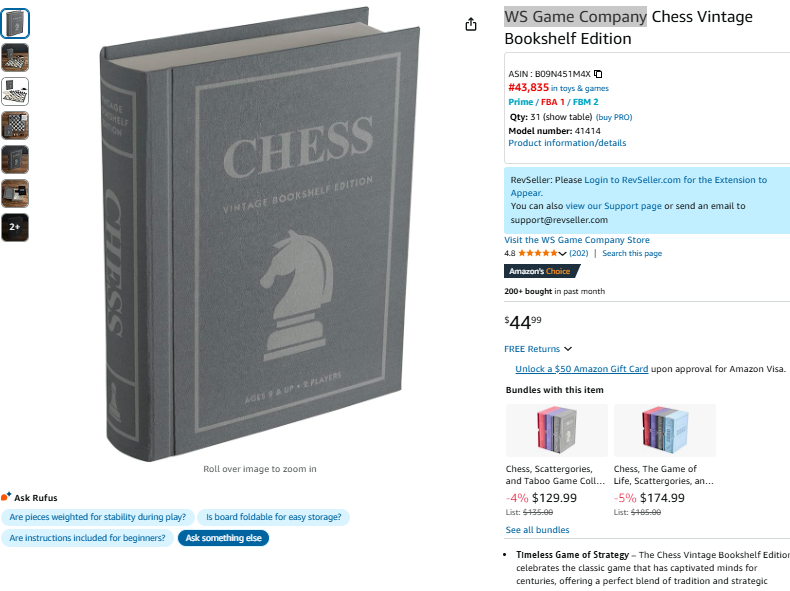Click the star rating icons

point(538,254)
